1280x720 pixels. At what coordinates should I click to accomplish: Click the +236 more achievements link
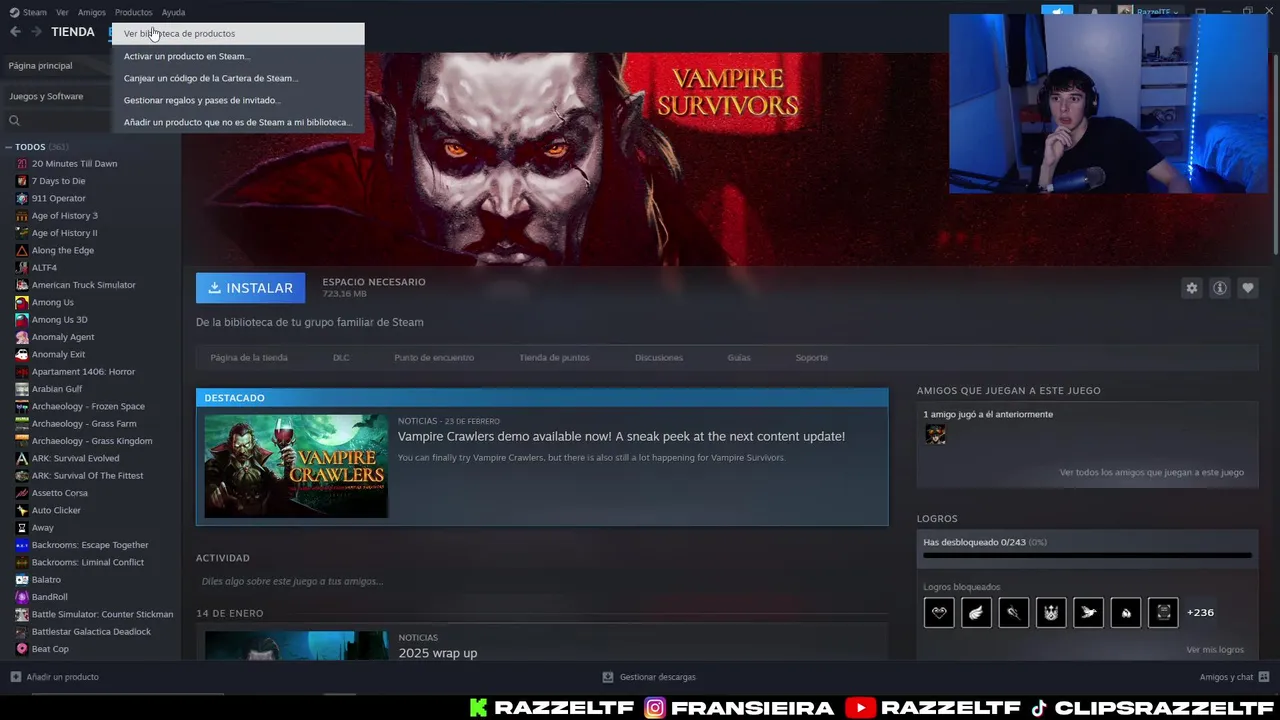pyautogui.click(x=1200, y=613)
